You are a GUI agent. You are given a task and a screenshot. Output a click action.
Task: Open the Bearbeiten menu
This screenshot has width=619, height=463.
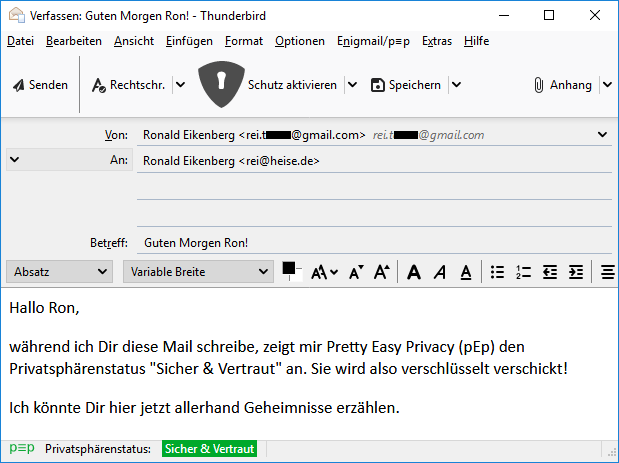point(74,41)
